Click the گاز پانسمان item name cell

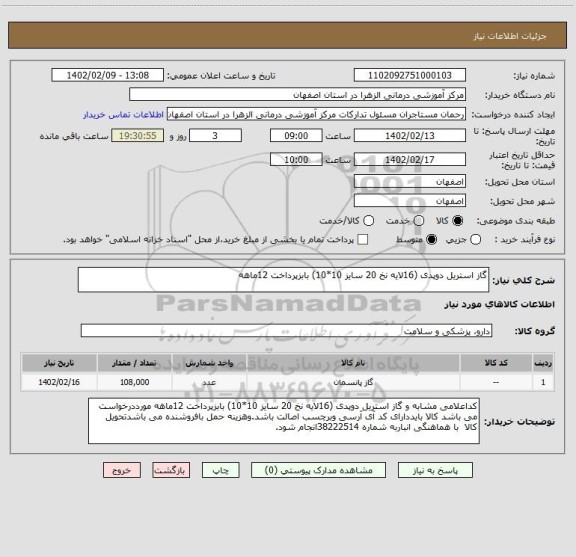click(353, 382)
